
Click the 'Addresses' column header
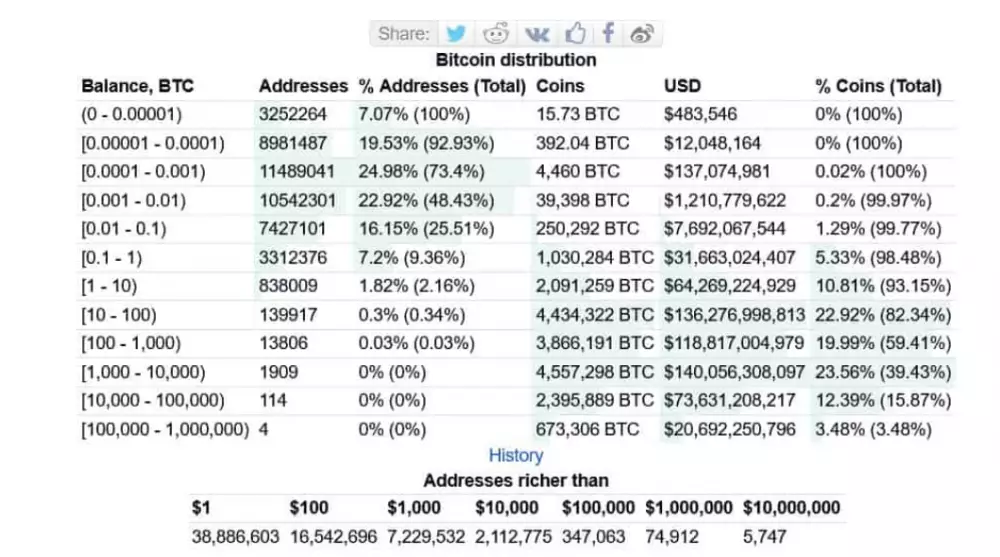(x=303, y=86)
